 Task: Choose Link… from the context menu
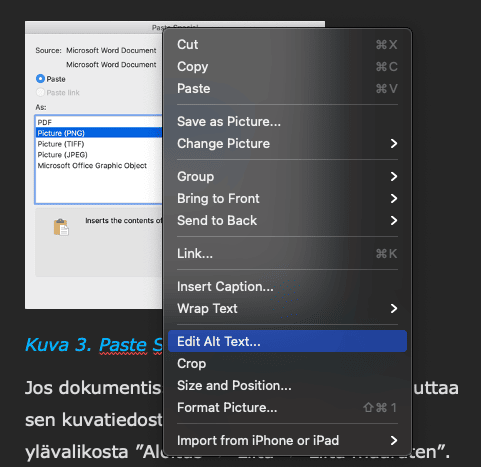pos(287,254)
